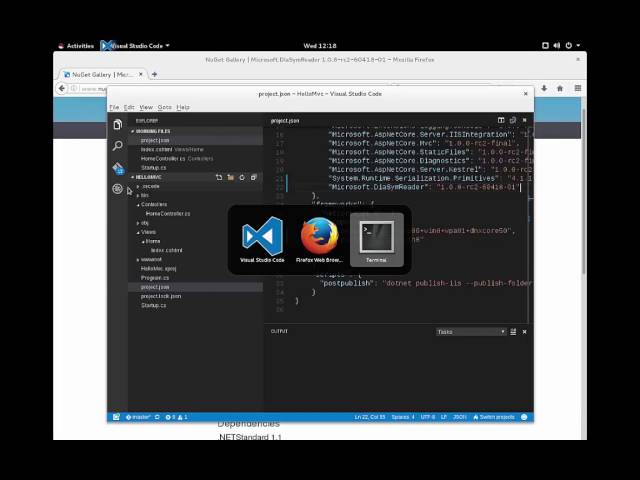Expand the wwwroot folder
The height and width of the screenshot is (480, 640).
point(138,260)
